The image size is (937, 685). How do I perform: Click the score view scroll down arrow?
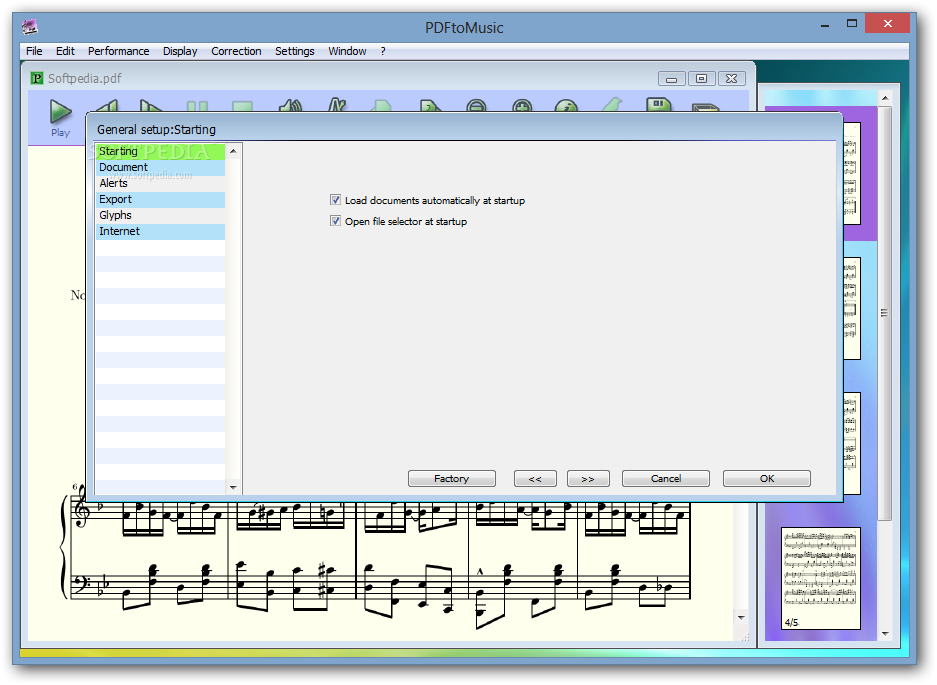741,617
